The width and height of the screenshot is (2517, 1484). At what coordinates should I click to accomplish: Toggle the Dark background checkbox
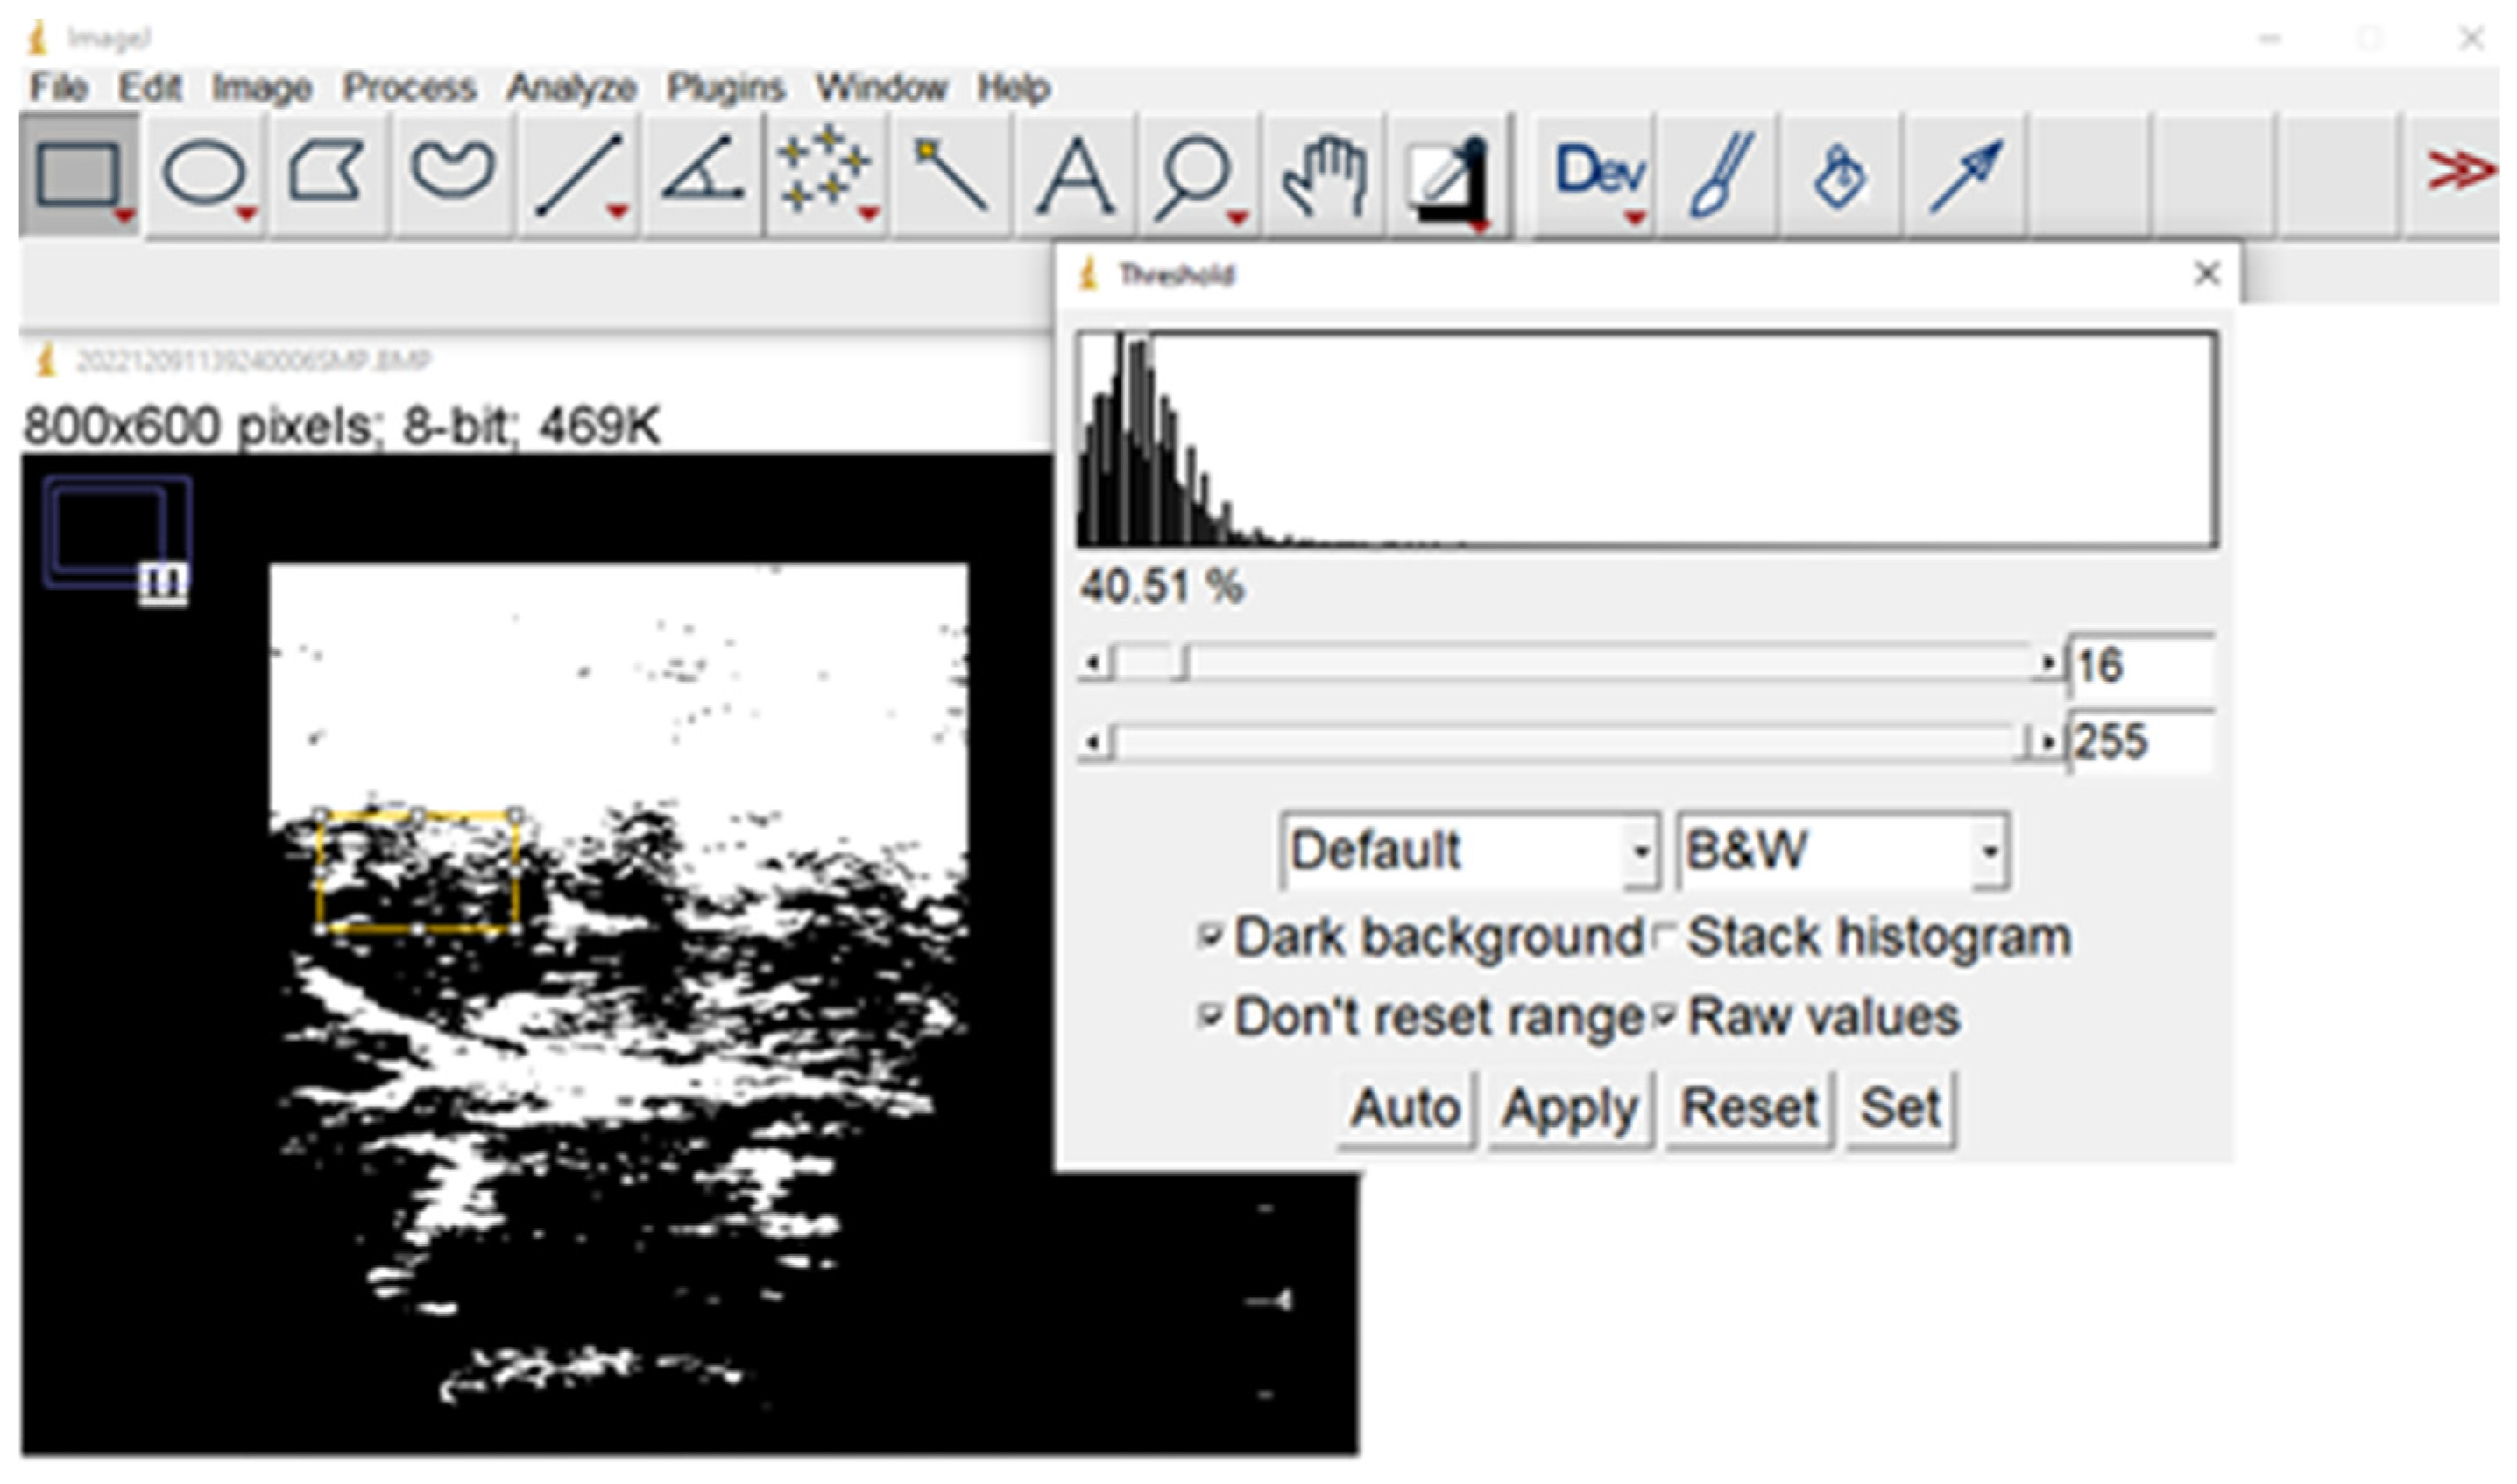(1209, 937)
